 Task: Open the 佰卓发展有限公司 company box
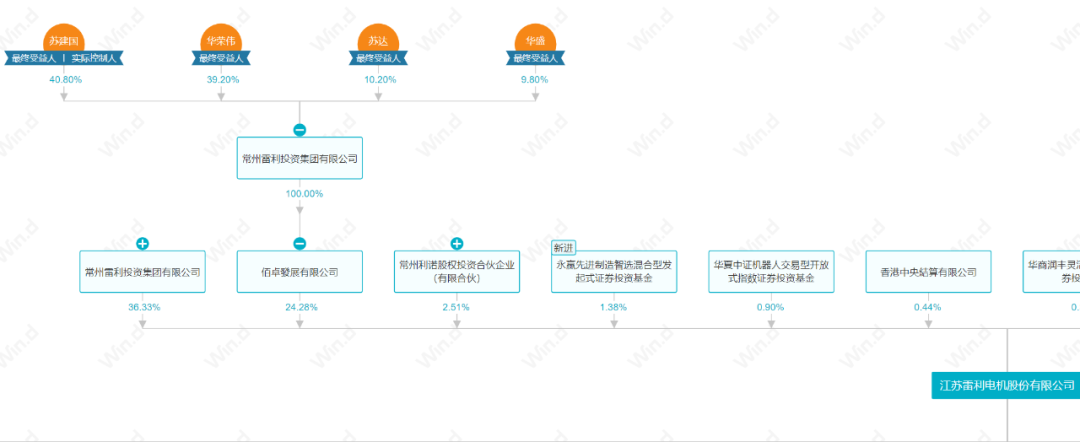coord(299,272)
